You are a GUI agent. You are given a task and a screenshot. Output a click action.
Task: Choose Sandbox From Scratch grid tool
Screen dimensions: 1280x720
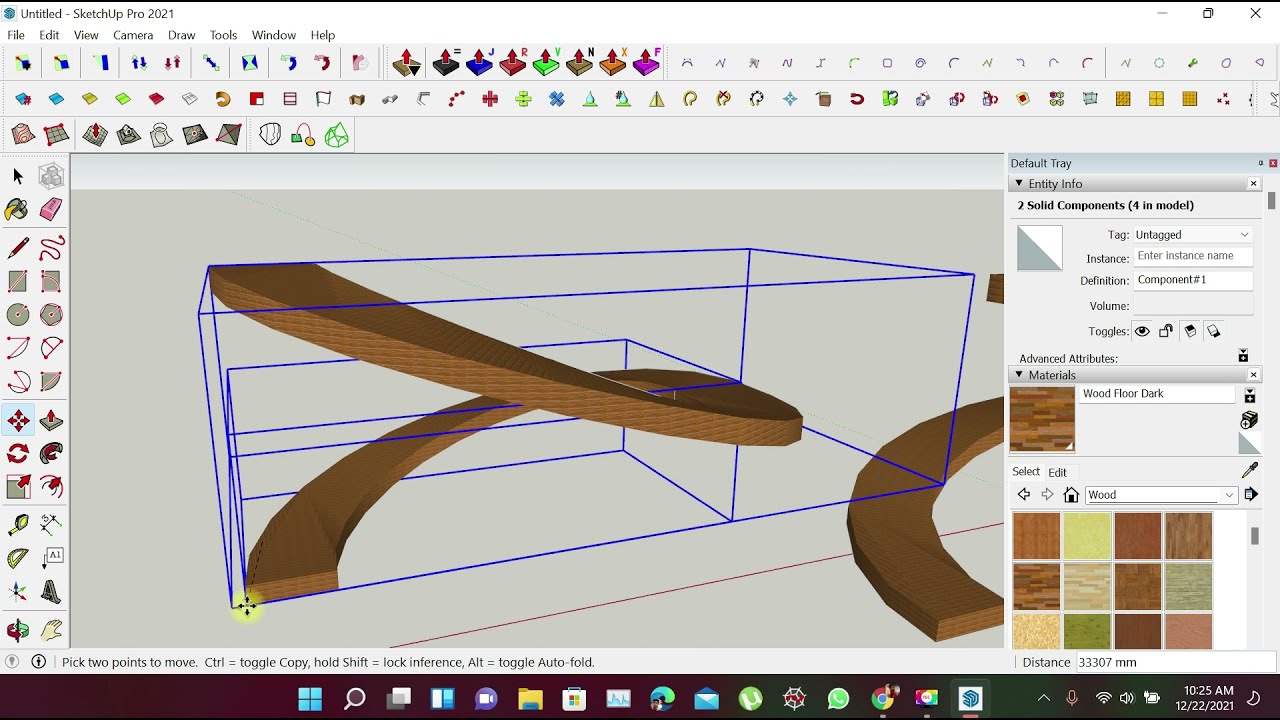coord(56,135)
